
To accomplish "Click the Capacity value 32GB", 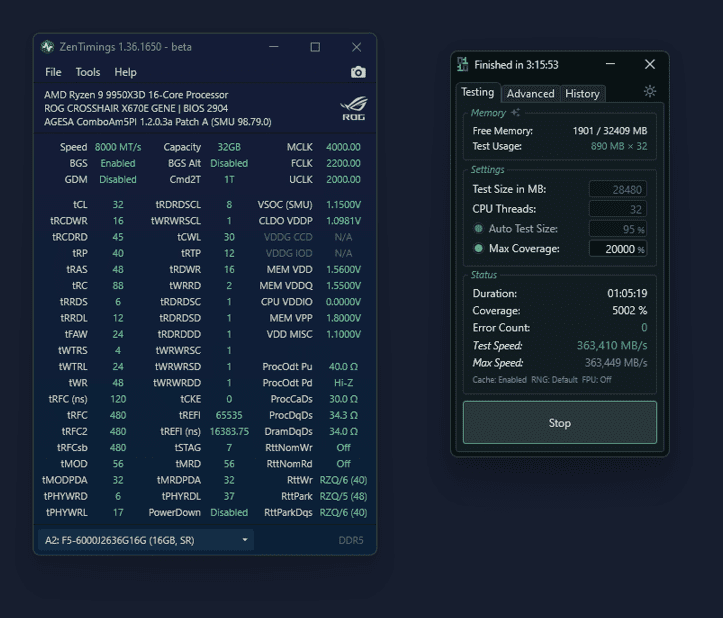I will tap(229, 147).
